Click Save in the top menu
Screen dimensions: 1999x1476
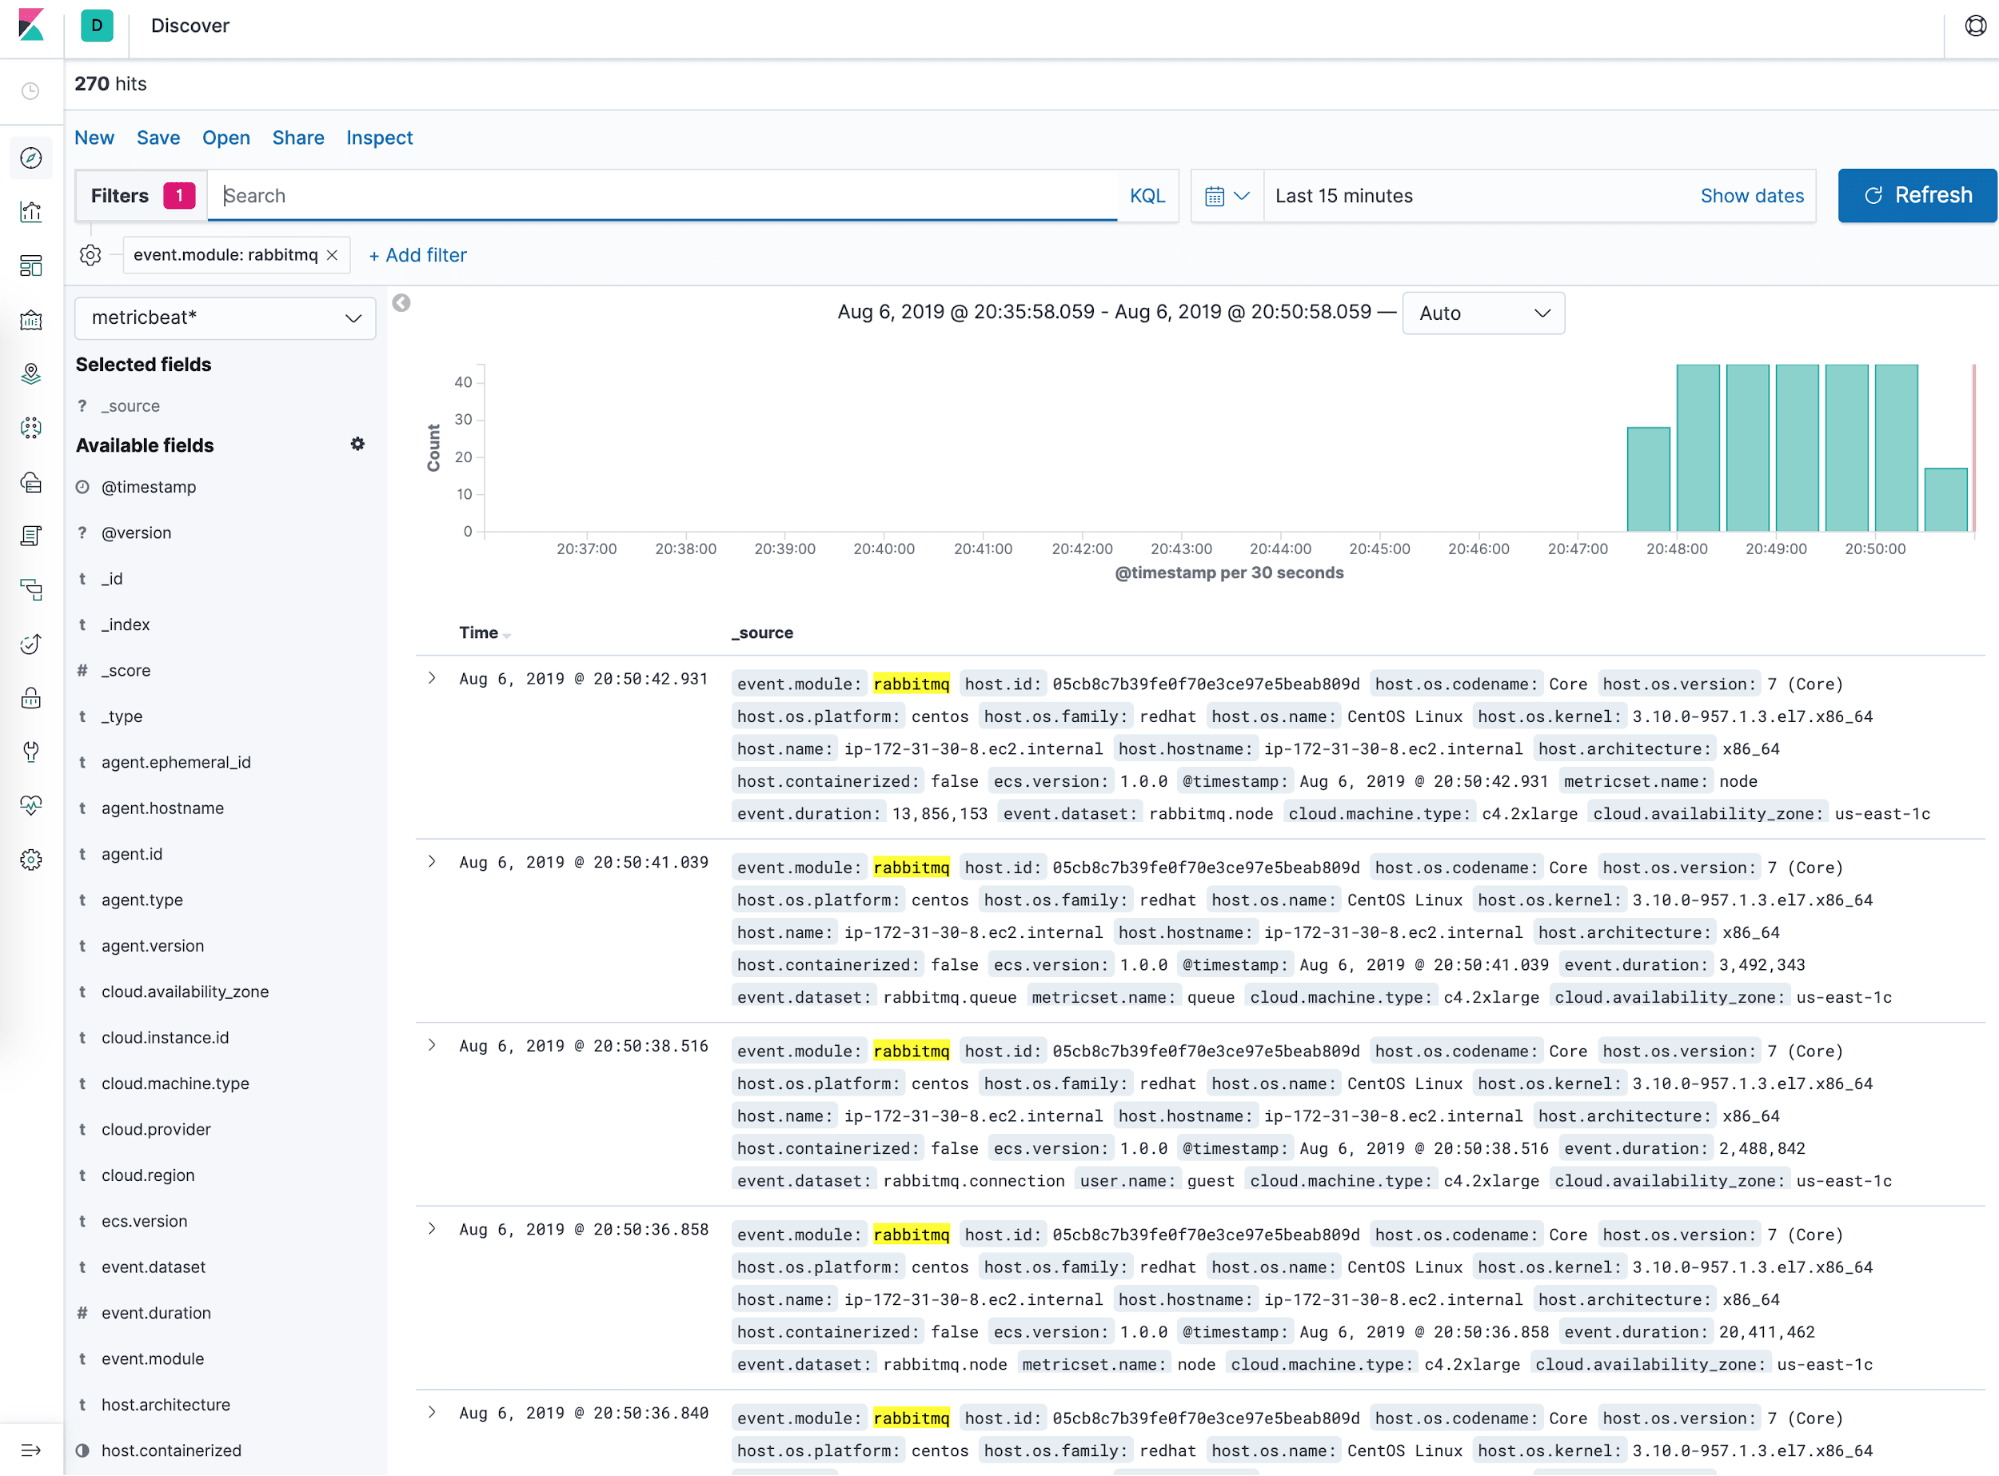coord(158,138)
